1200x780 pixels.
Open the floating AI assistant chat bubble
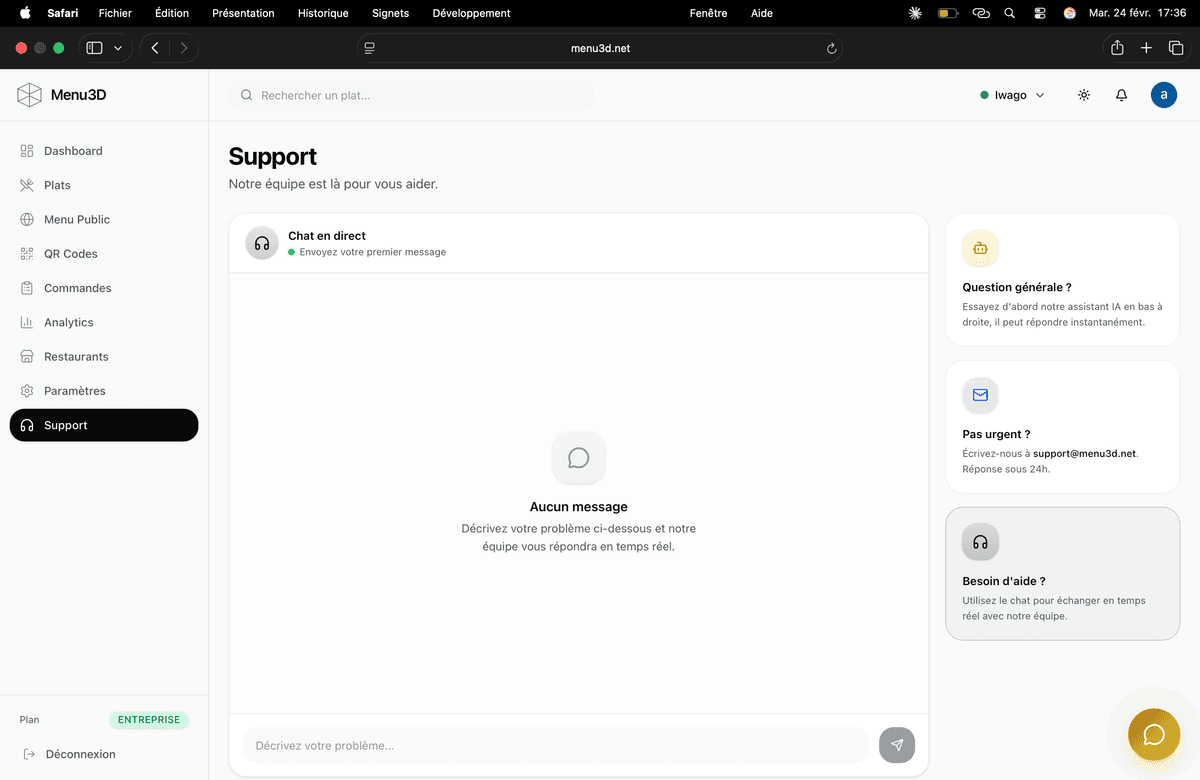1153,735
